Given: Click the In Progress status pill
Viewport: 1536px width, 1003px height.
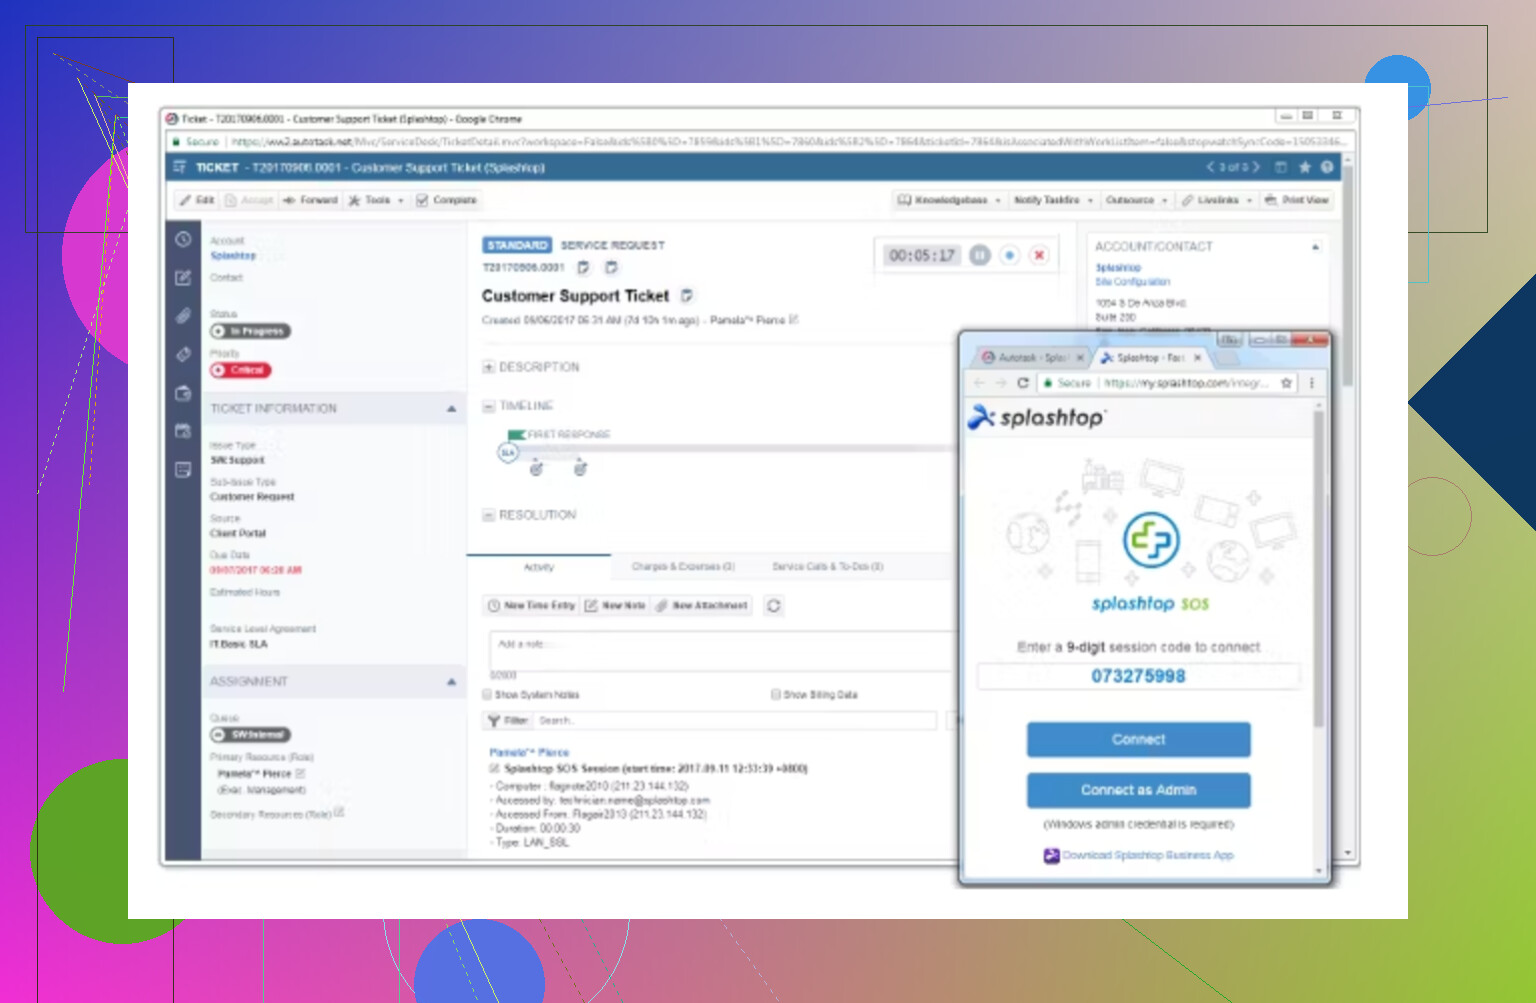Looking at the screenshot, I should 251,331.
